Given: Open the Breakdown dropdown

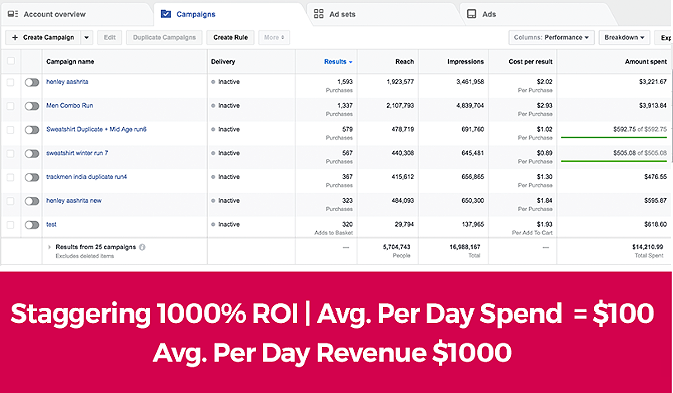Looking at the screenshot, I should point(624,38).
